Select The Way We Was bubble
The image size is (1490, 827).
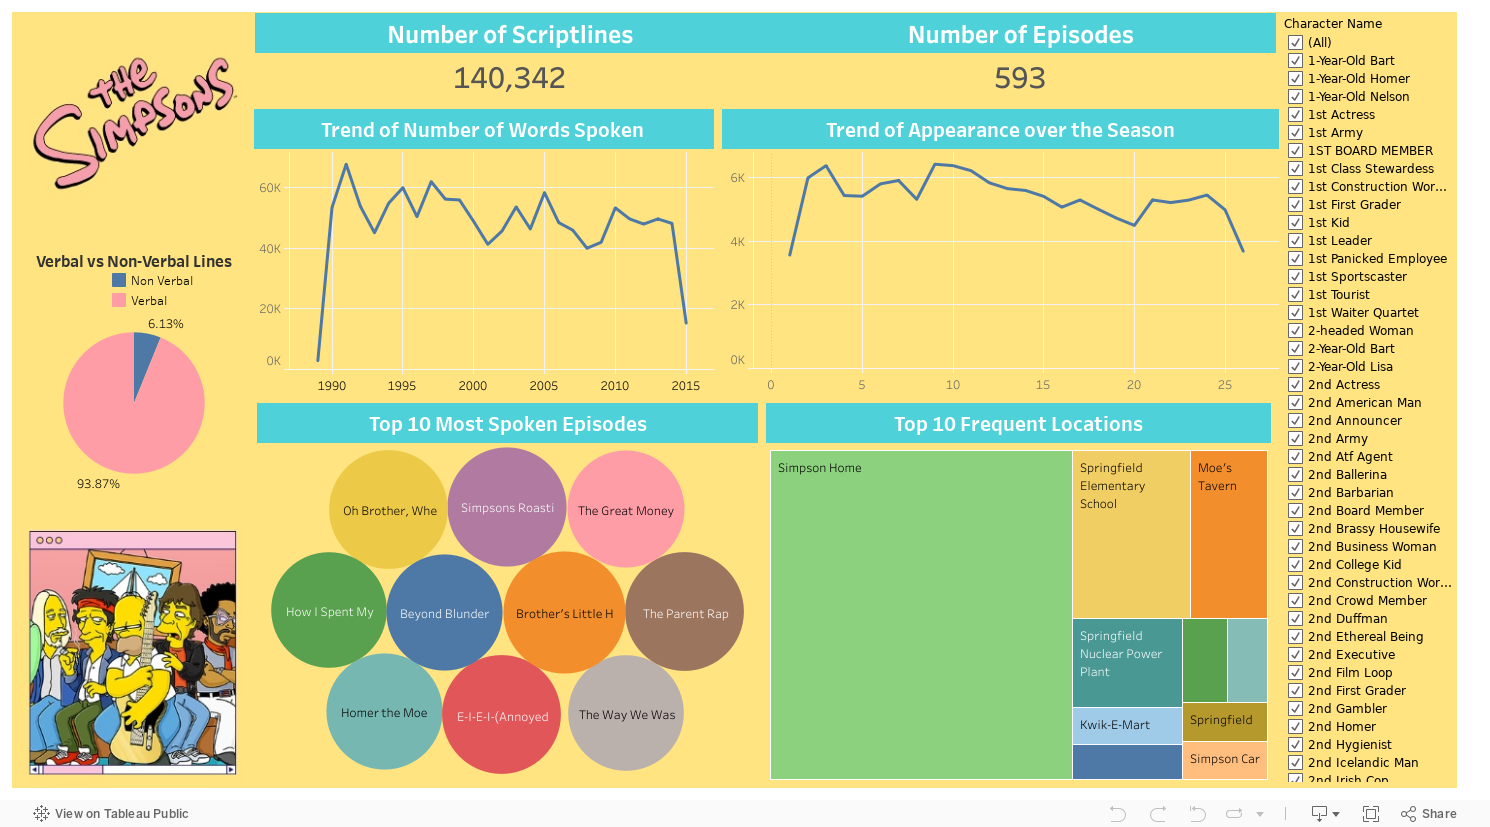(626, 713)
